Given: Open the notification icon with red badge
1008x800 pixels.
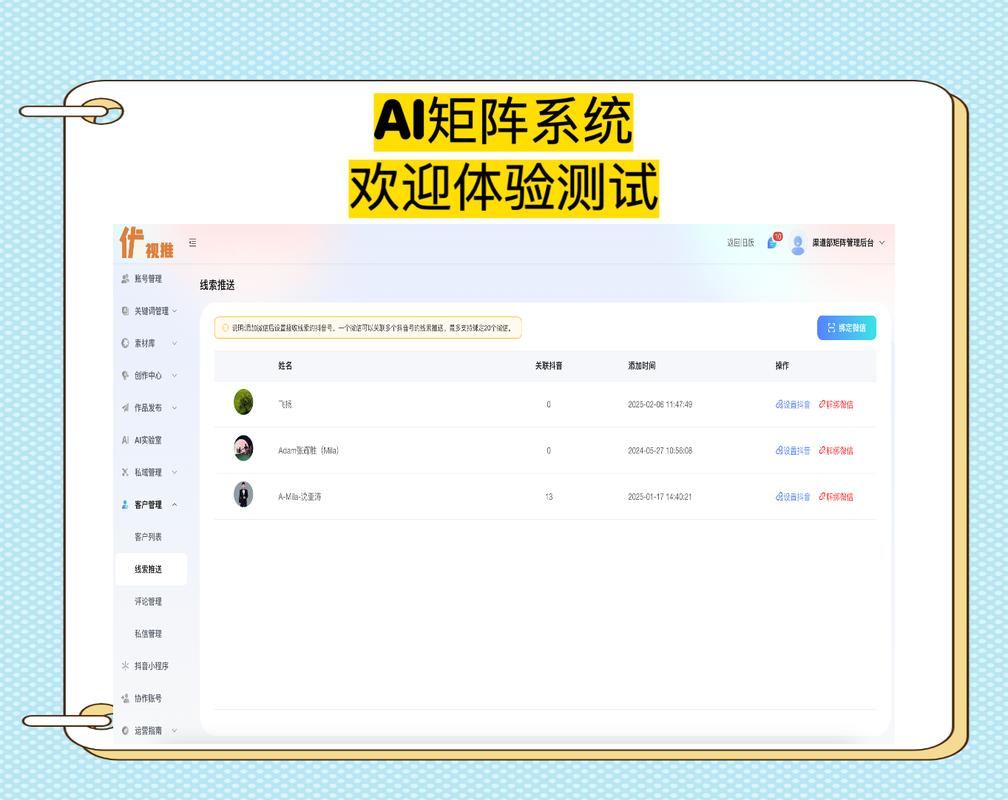Looking at the screenshot, I should point(773,241).
